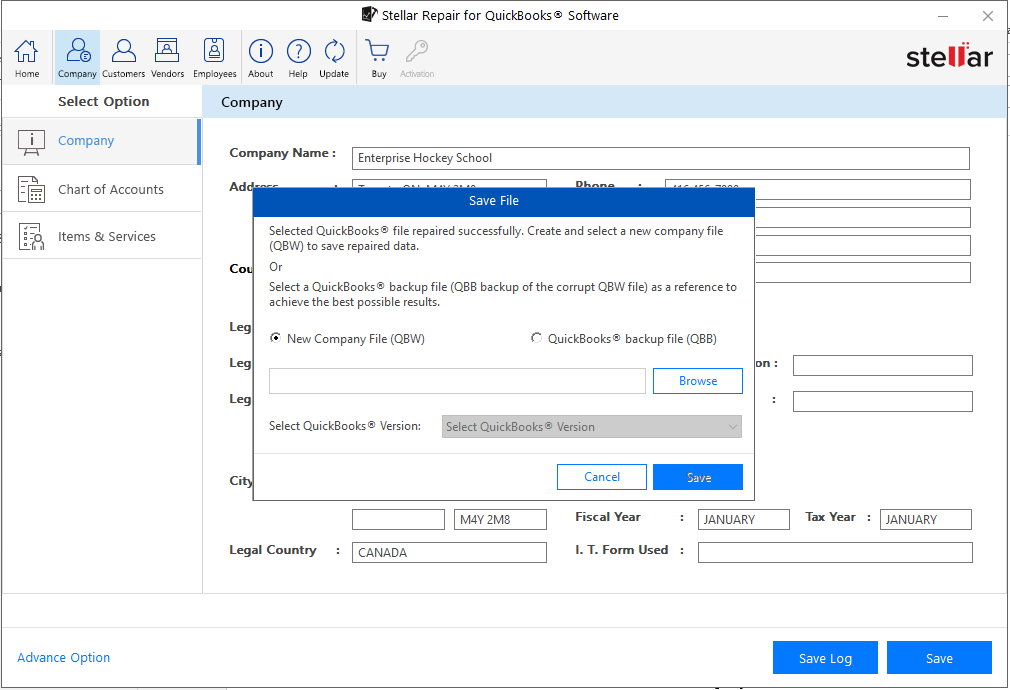Select the Company toolbar icon
Image resolution: width=1010 pixels, height=690 pixels.
77,58
